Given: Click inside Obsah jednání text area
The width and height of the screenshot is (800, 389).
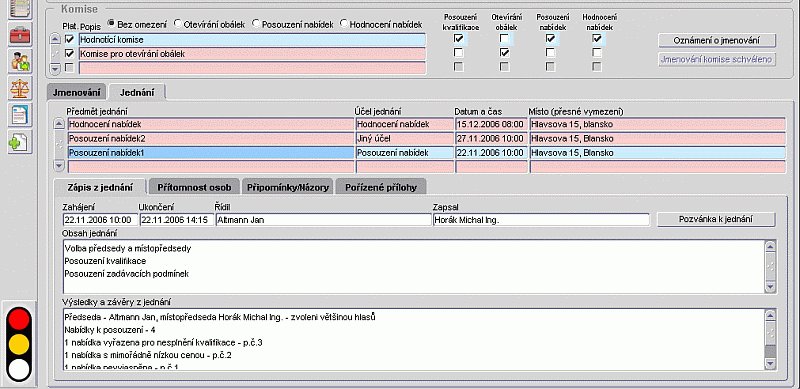Looking at the screenshot, I should click(x=413, y=267).
